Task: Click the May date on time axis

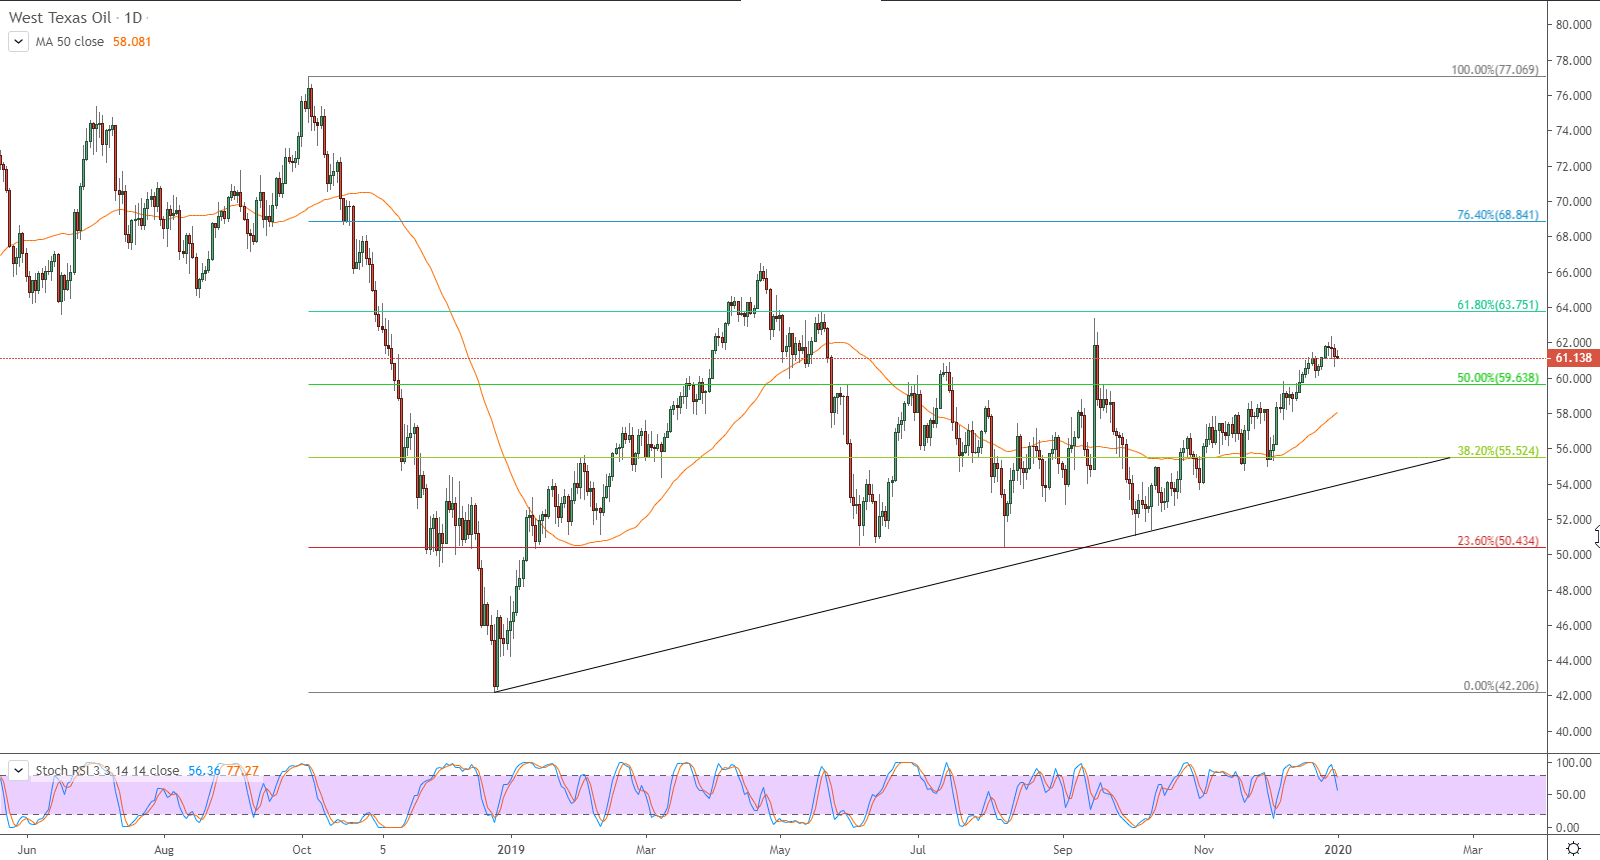Action: click(x=780, y=850)
